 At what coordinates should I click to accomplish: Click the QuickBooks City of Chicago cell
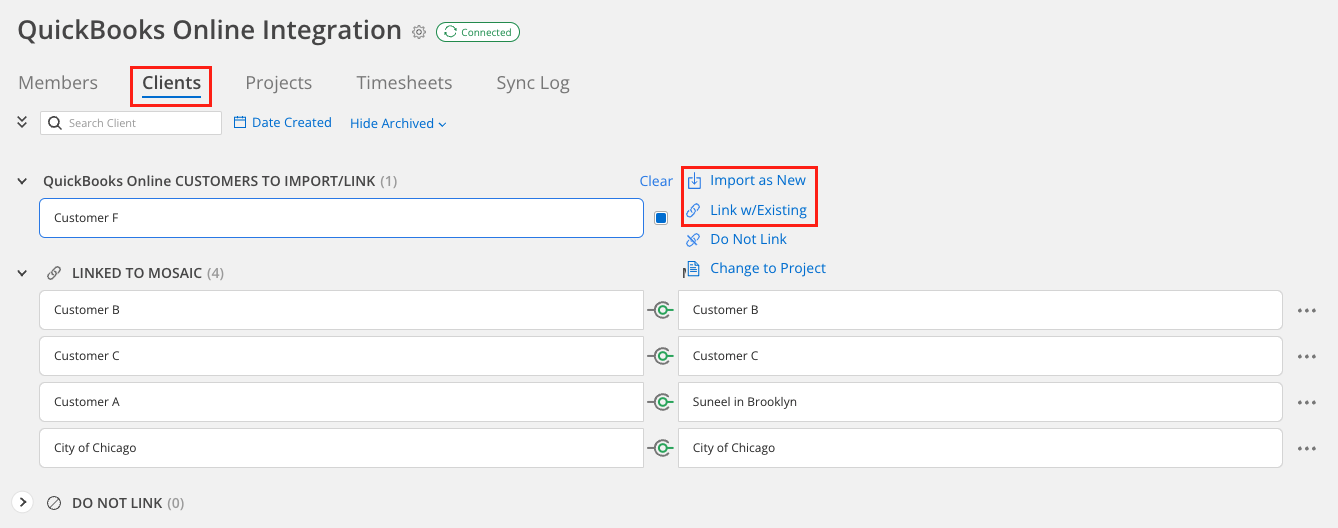pos(341,448)
